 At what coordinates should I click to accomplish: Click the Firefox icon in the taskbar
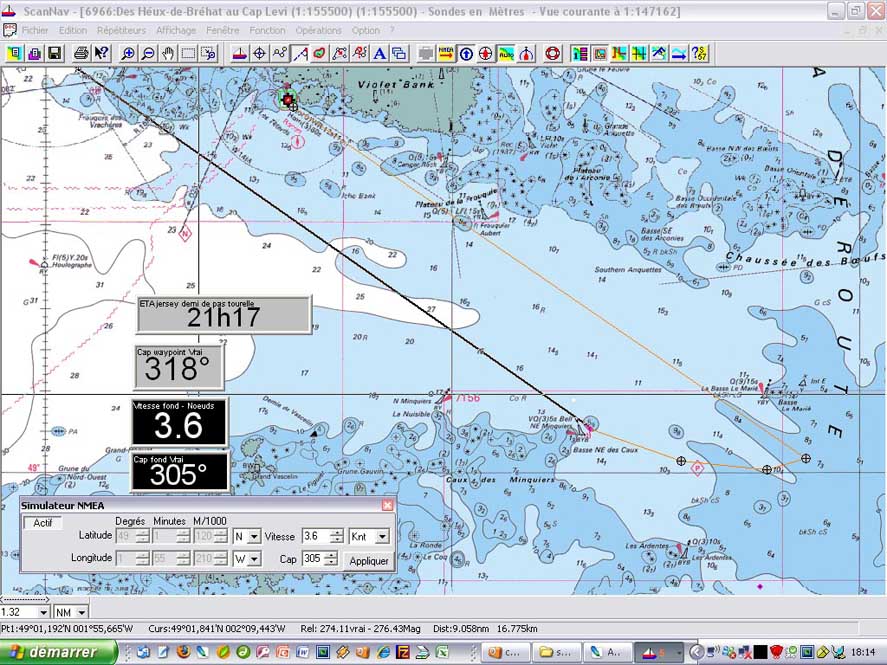(x=183, y=652)
